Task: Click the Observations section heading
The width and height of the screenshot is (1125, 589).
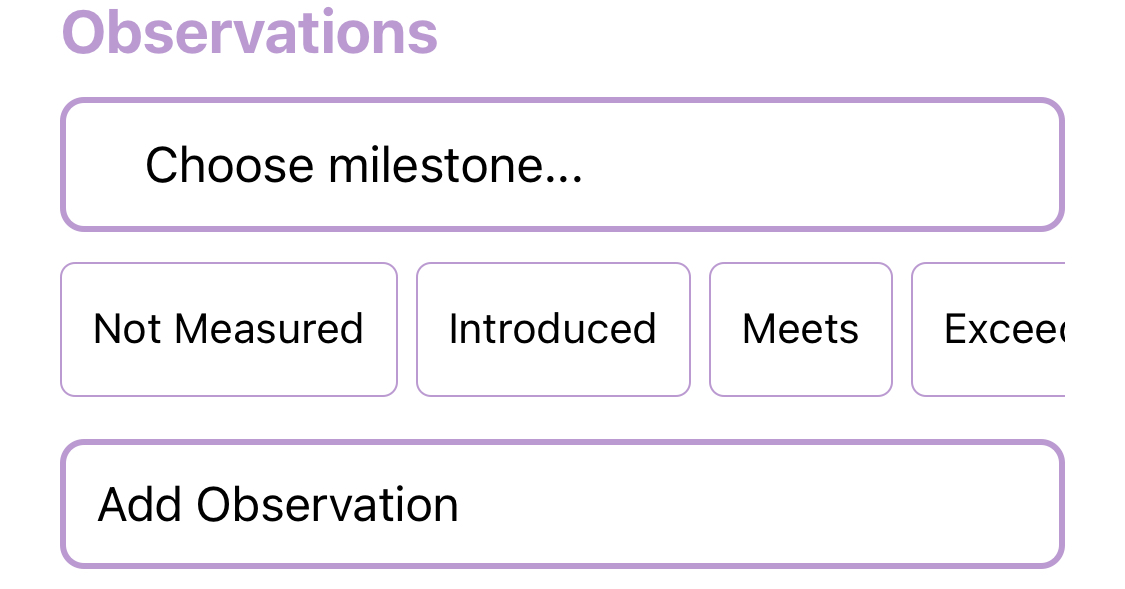Action: tap(250, 32)
